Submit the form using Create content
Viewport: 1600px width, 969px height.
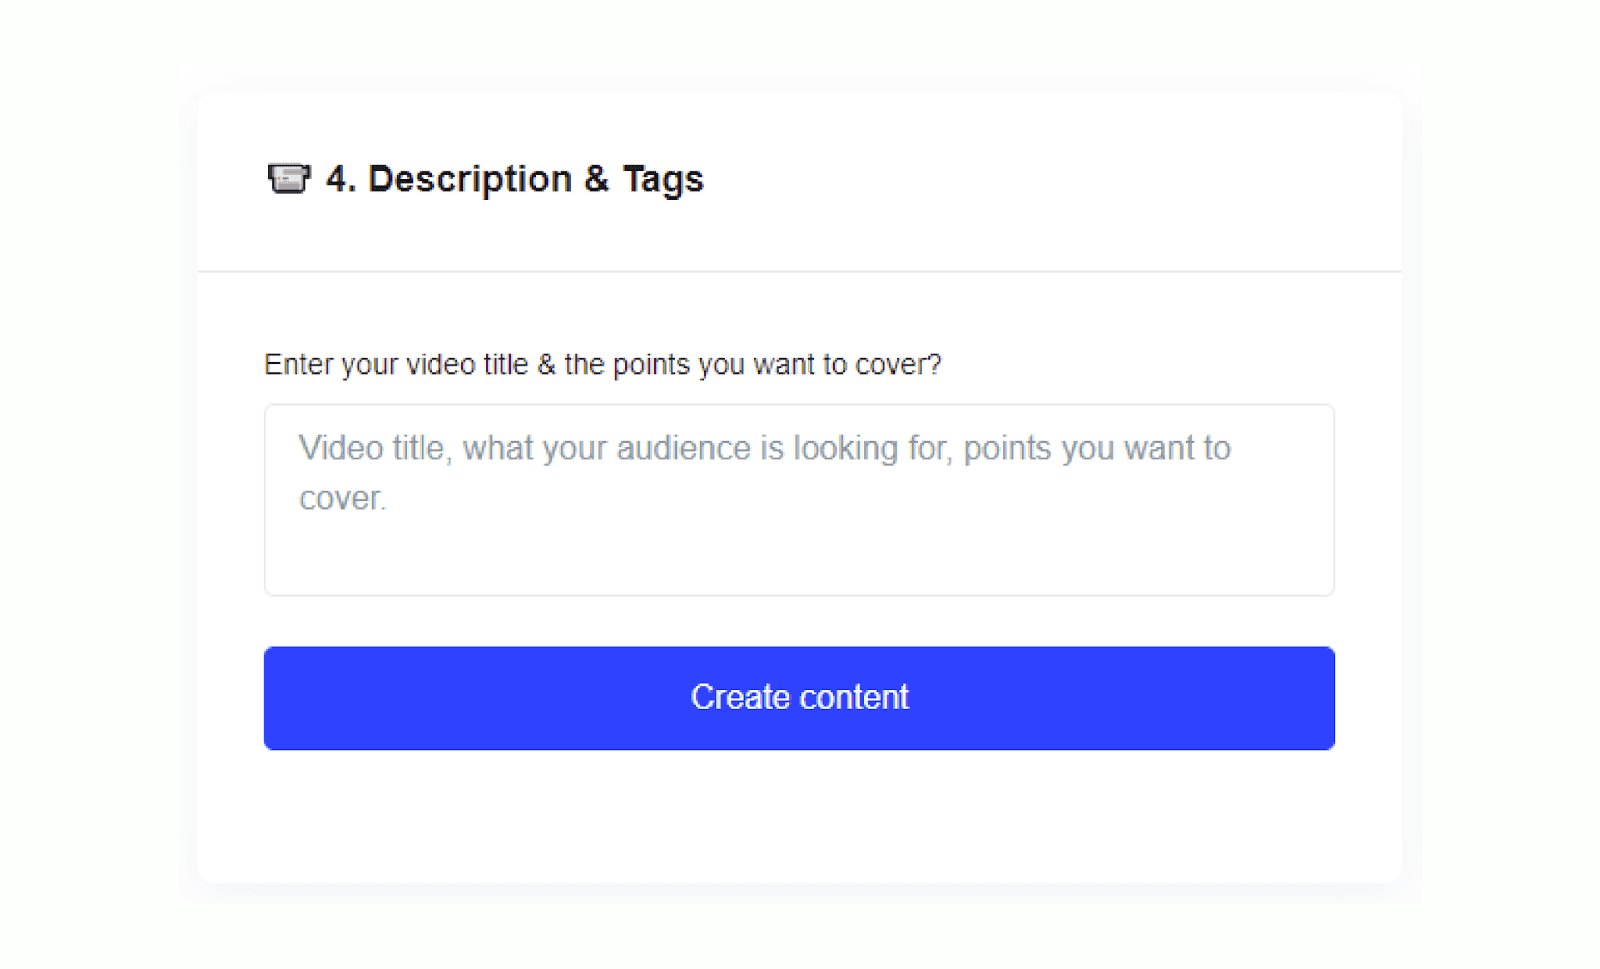799,698
